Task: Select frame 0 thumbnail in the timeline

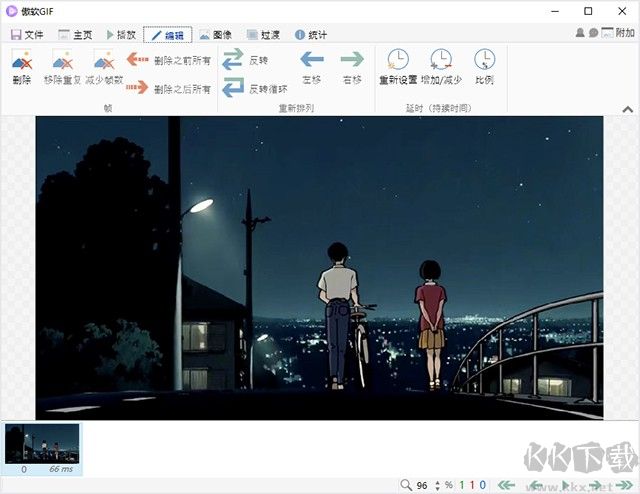Action: click(x=42, y=449)
